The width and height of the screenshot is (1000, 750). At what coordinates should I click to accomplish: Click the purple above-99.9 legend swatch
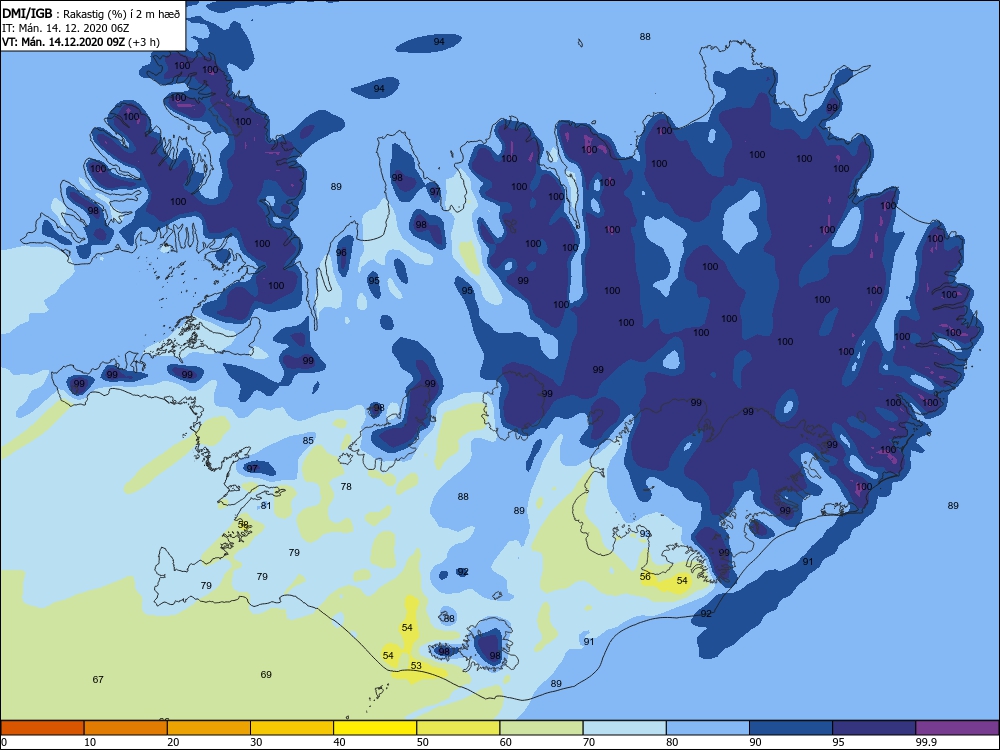tap(957, 728)
